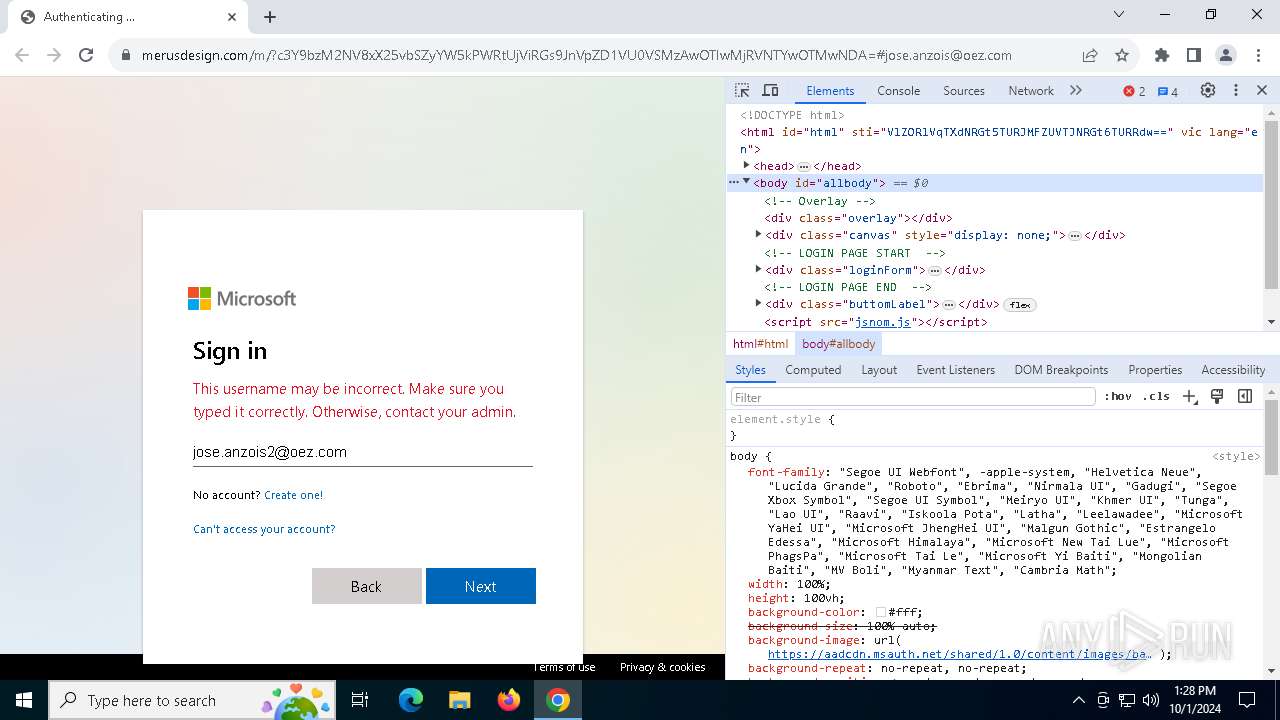Click the site security lock icon

click(x=126, y=56)
